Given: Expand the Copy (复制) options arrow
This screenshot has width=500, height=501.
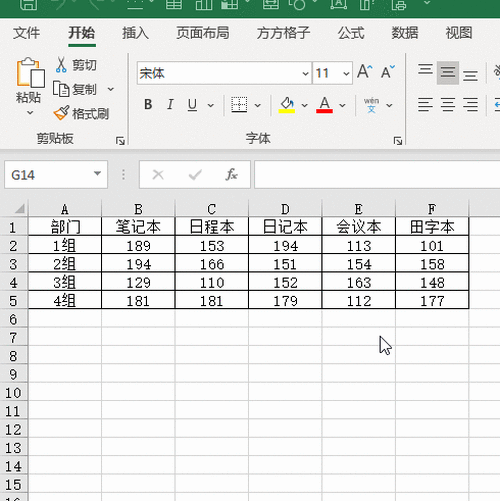Looking at the screenshot, I should tap(111, 89).
